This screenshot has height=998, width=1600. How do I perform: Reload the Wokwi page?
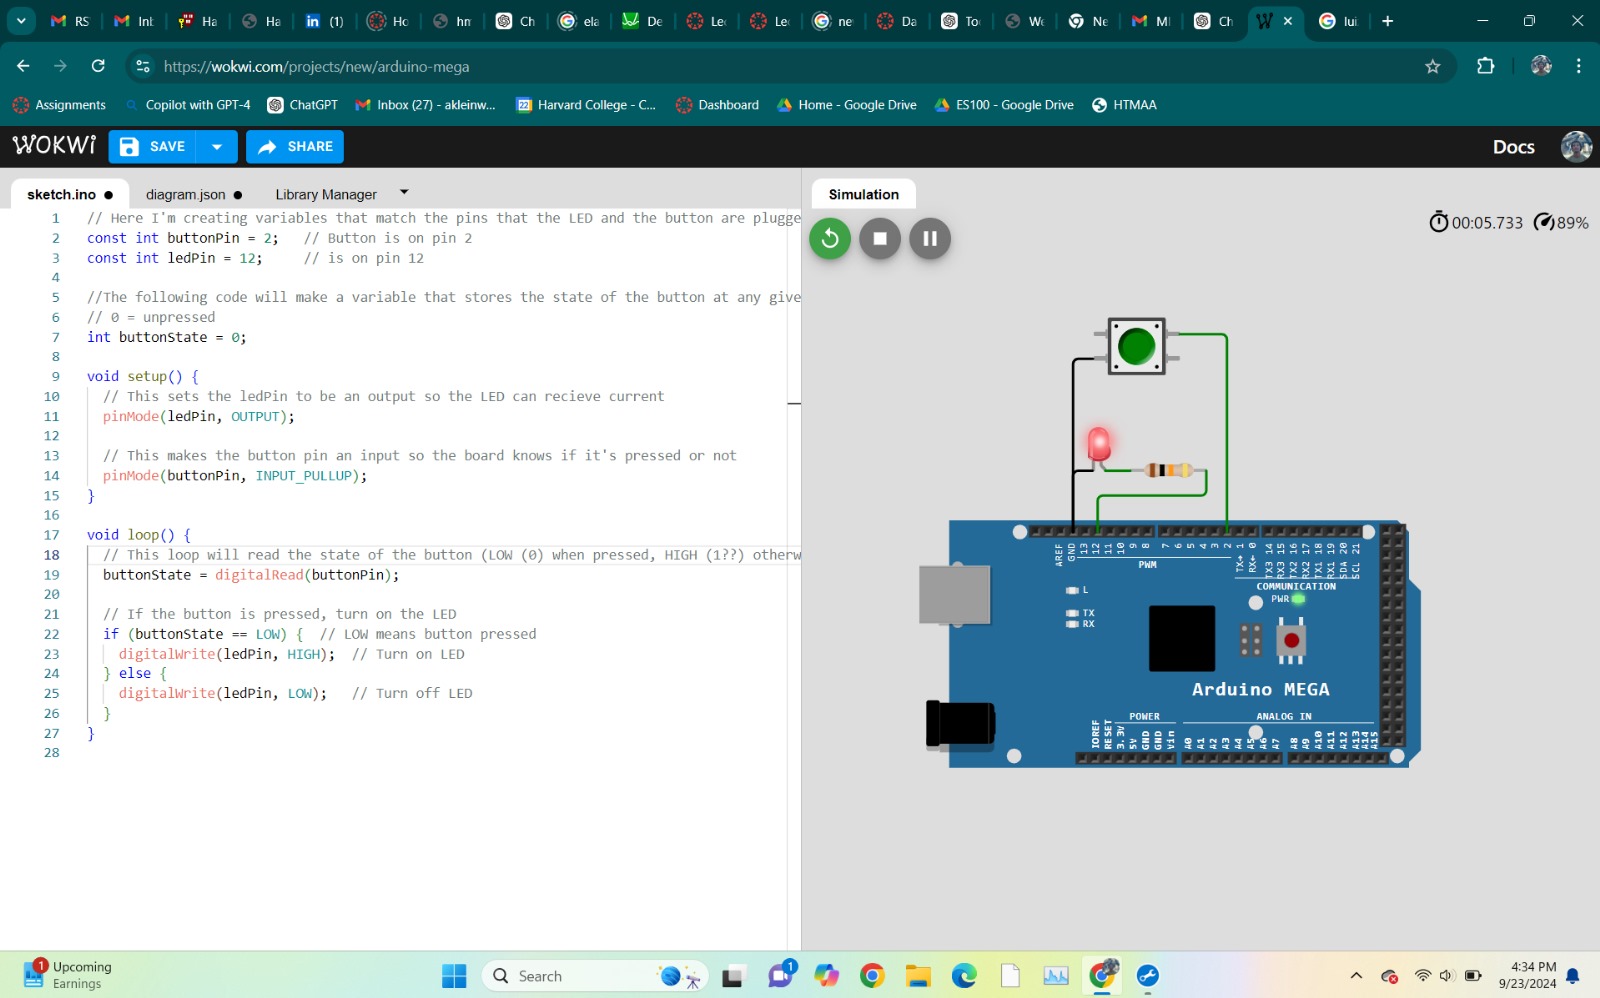98,66
